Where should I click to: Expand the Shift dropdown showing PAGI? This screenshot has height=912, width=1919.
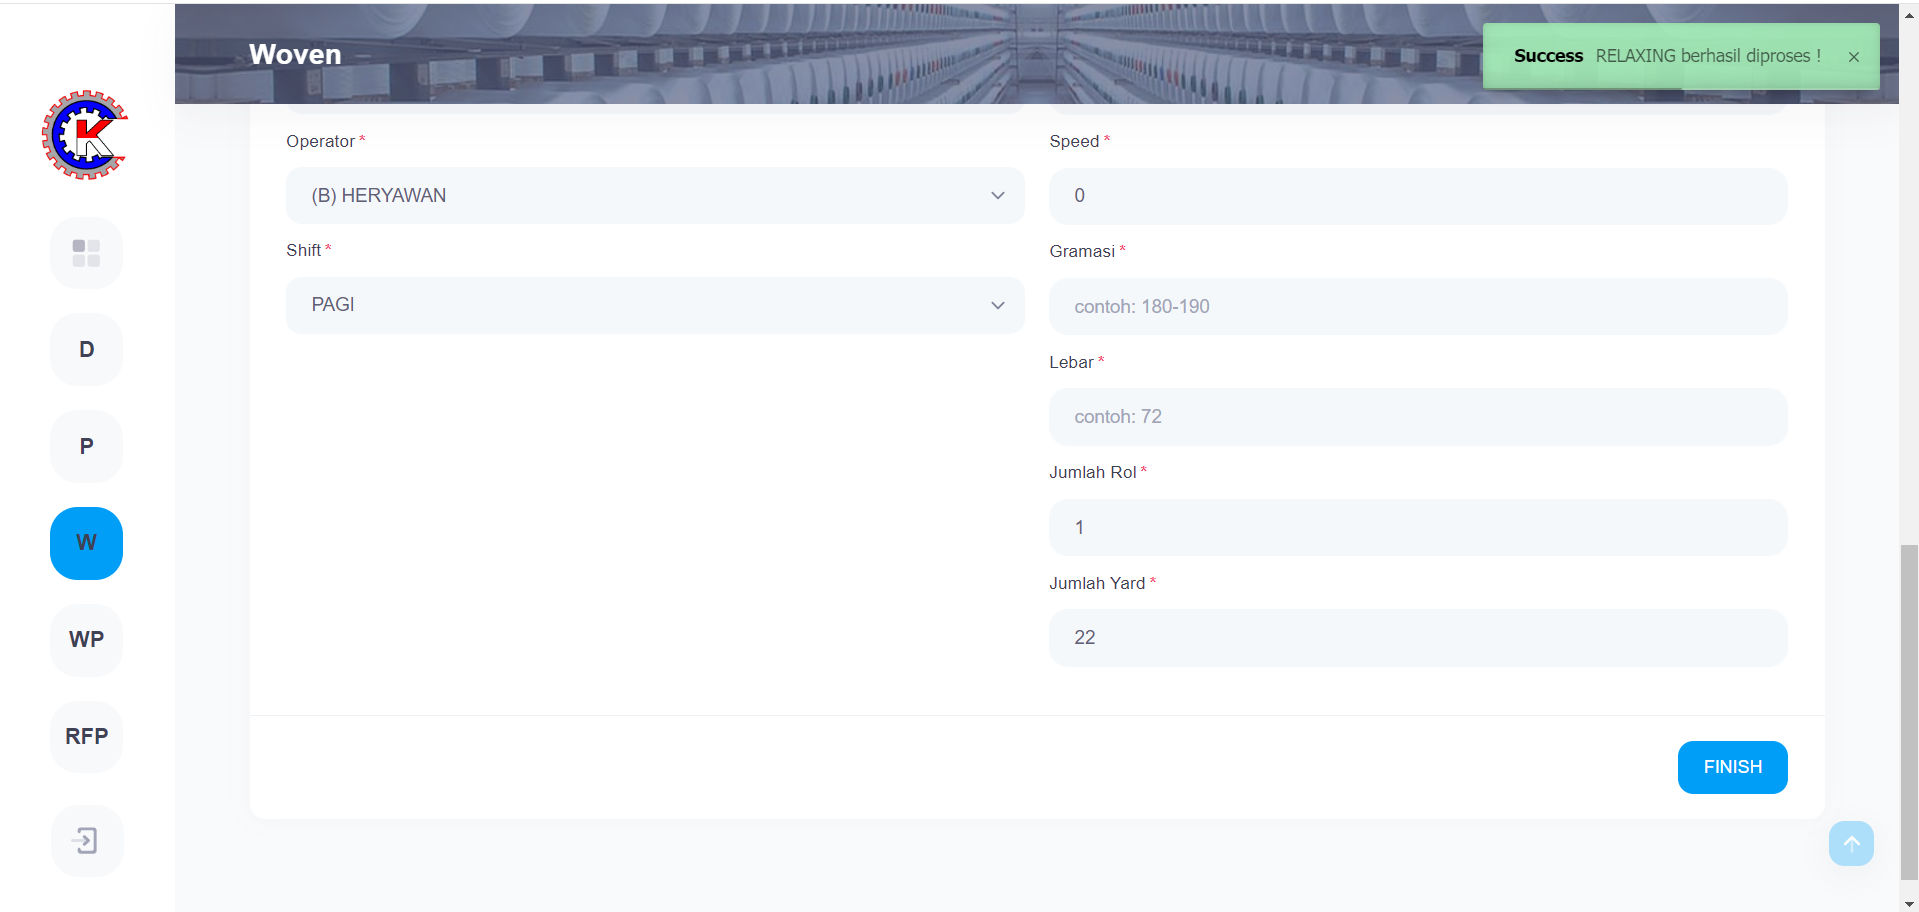tap(654, 305)
